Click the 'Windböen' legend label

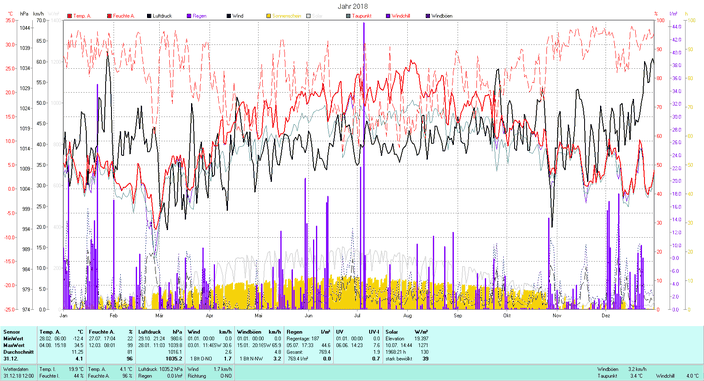tap(442, 16)
